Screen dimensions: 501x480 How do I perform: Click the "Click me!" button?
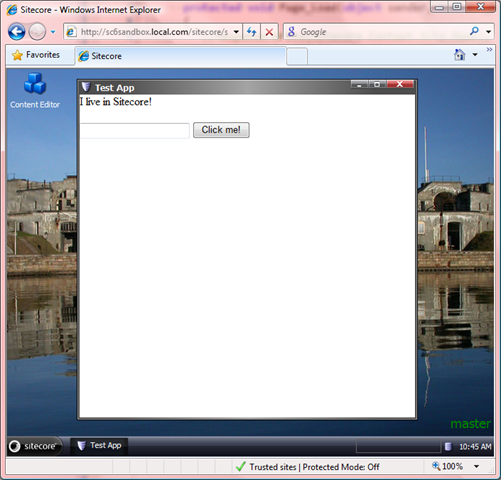click(x=221, y=130)
